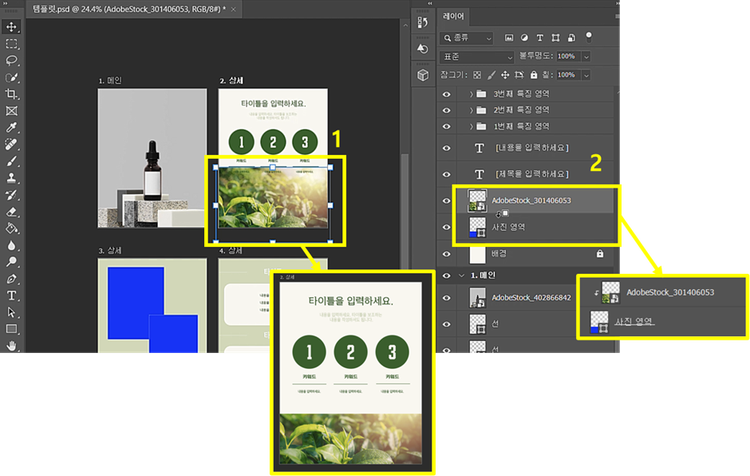Viewport: 750px width, 476px height.
Task: Select the Crop tool
Action: click(11, 94)
